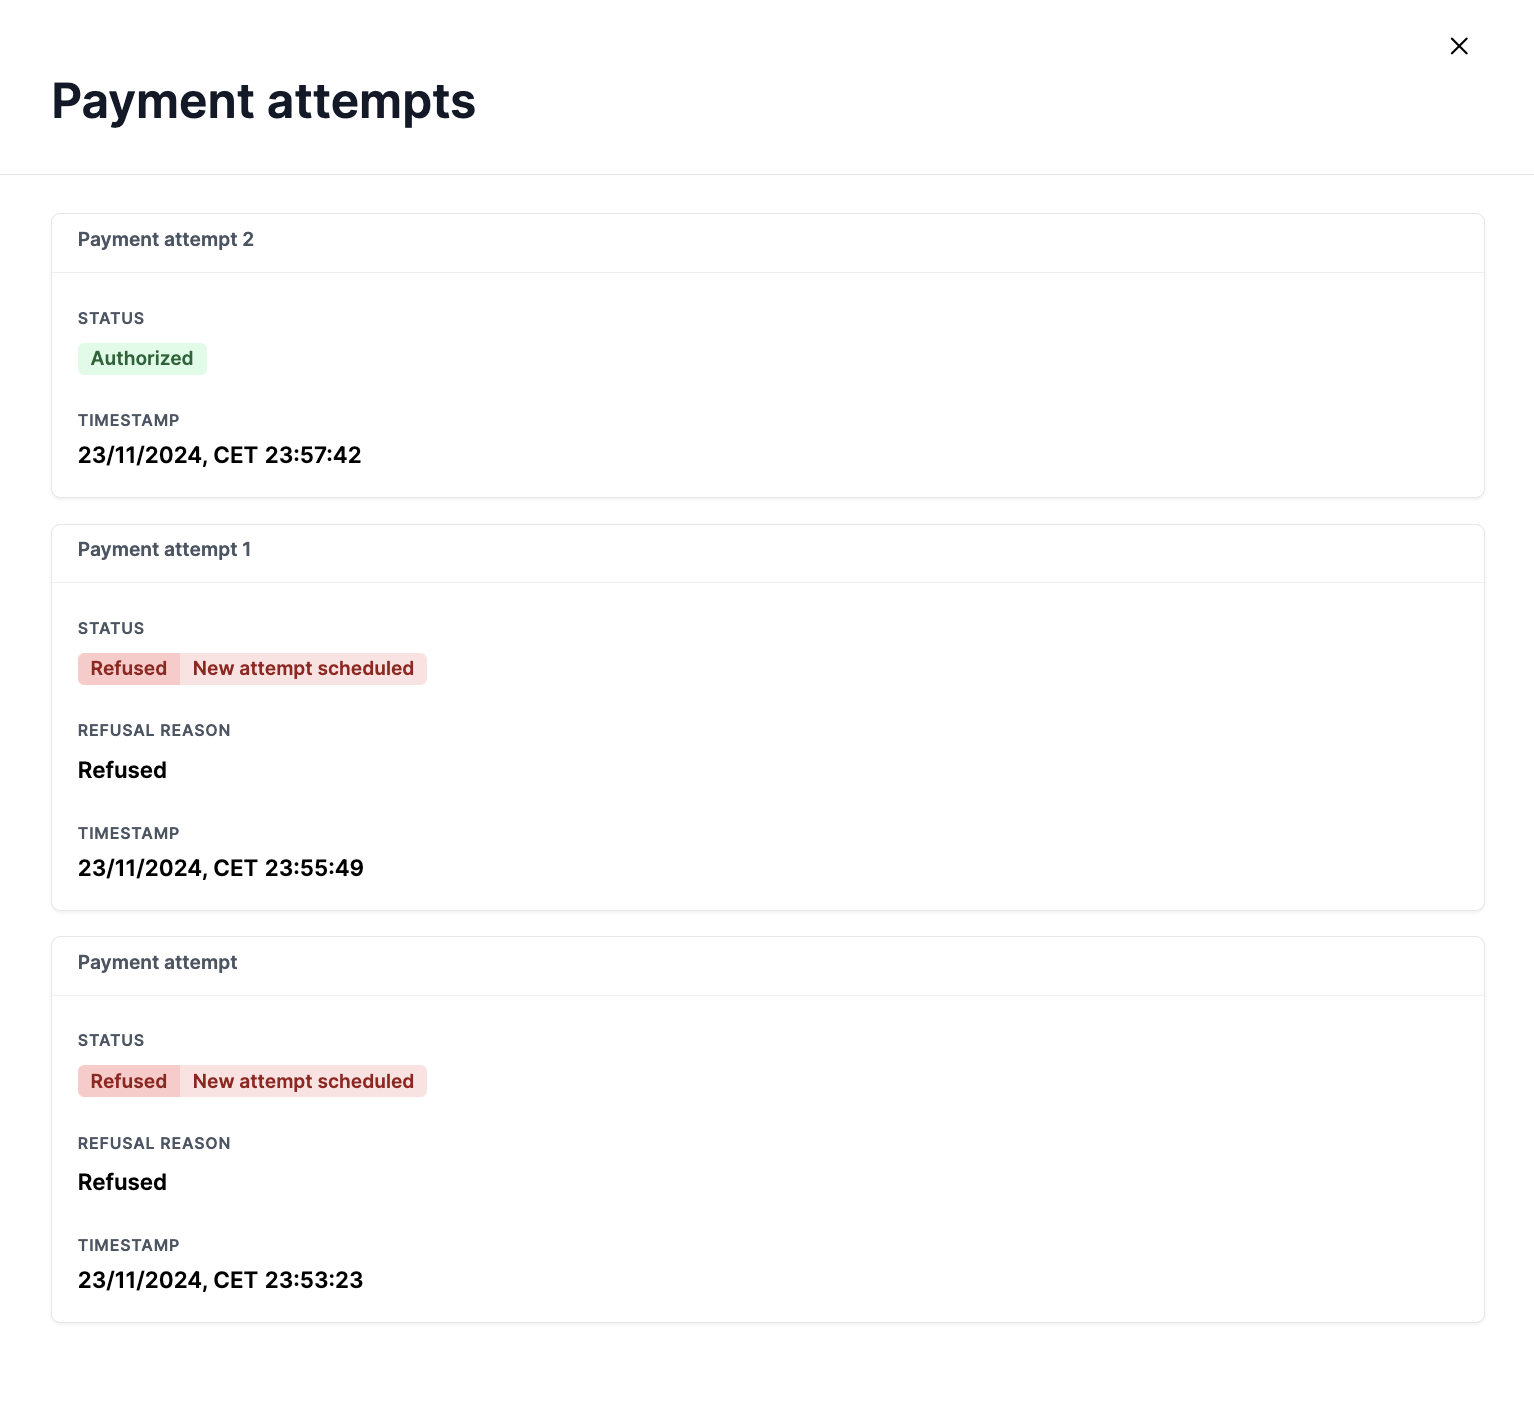Click STATUS label in Payment attempt 1

click(x=111, y=629)
